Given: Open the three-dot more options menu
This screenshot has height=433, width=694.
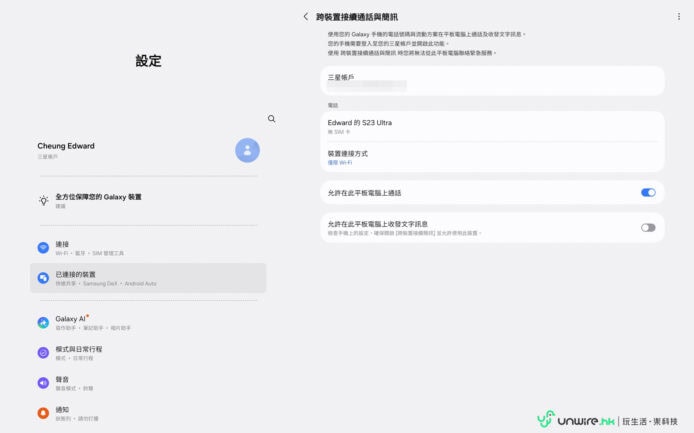Looking at the screenshot, I should 679,17.
